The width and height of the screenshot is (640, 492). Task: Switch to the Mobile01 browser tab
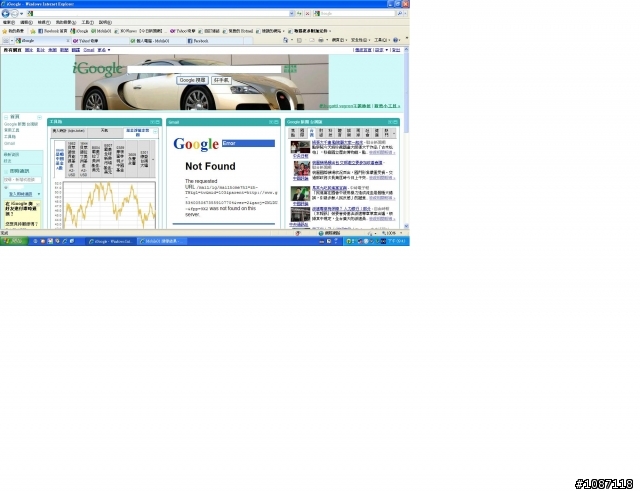[x=157, y=41]
